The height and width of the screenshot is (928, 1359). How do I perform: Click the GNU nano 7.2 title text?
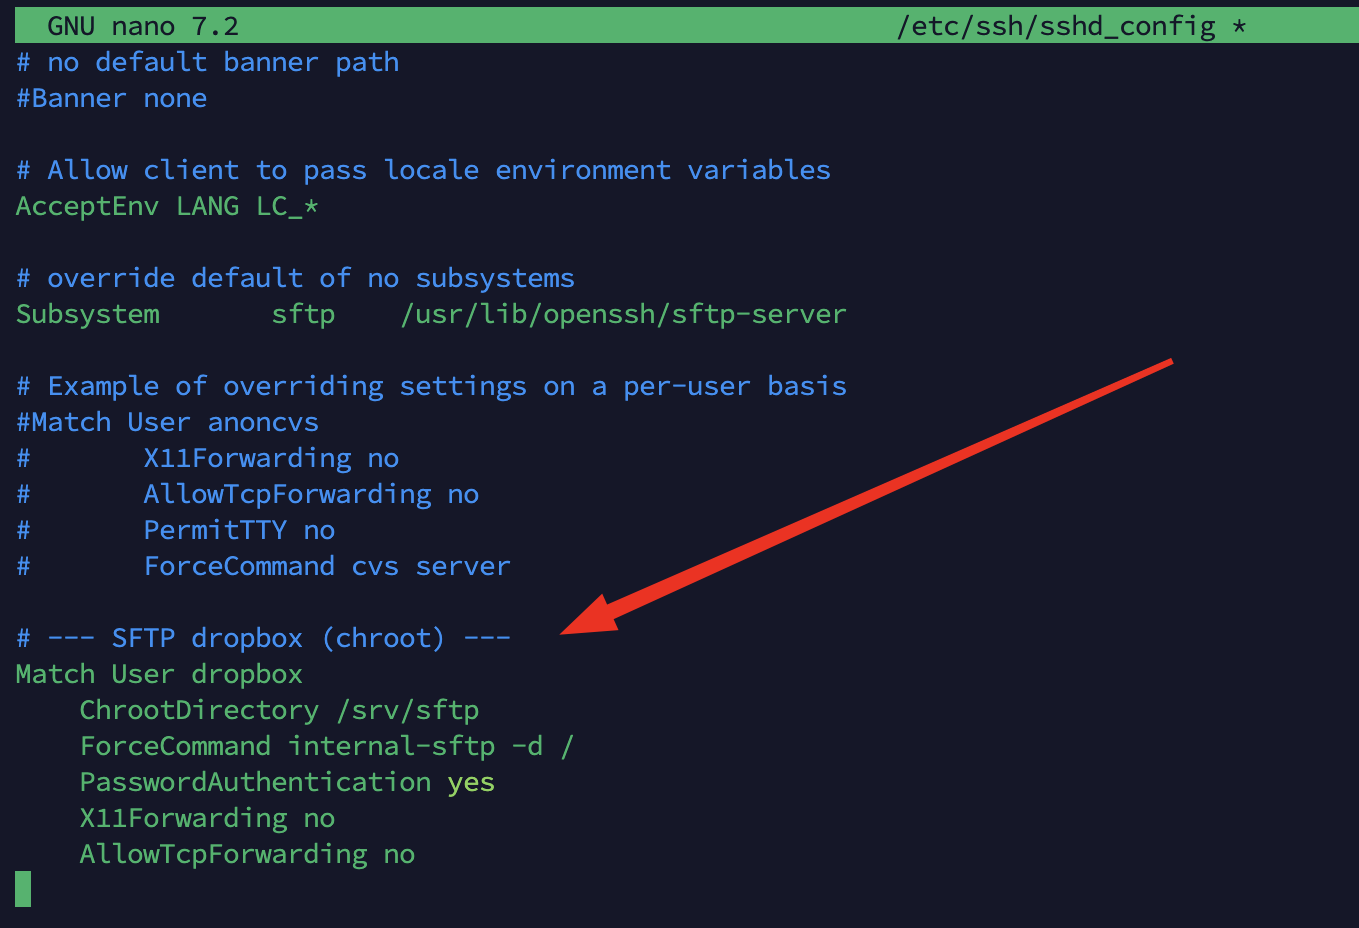click(x=143, y=26)
